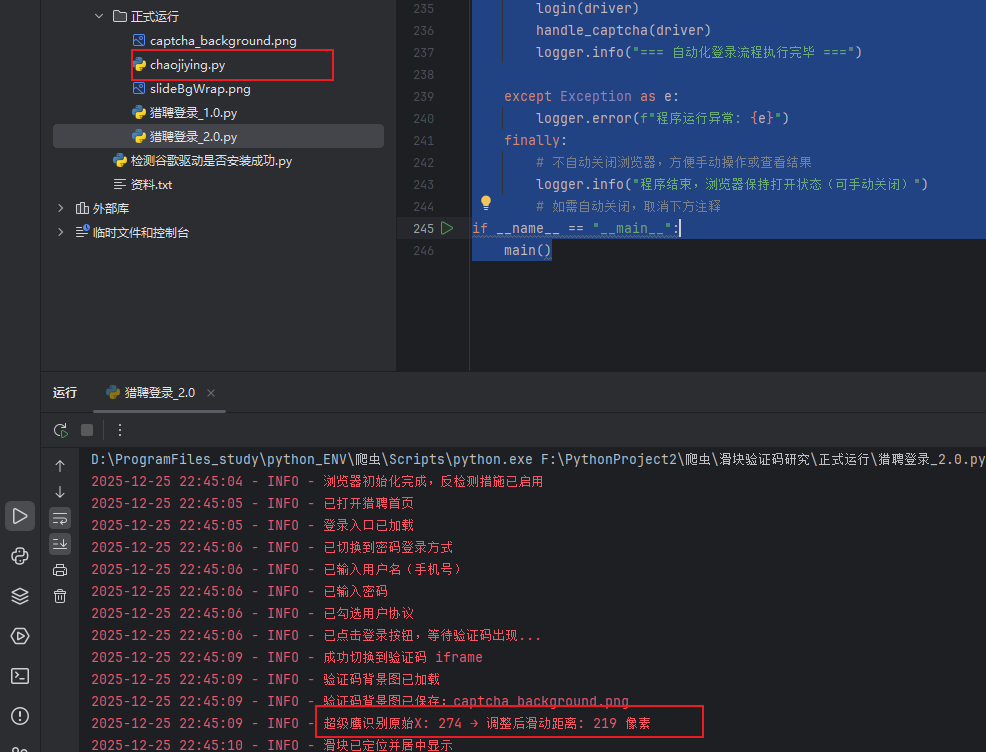Click the 'finally:' keyword line
This screenshot has height=752, width=986.
pos(535,140)
